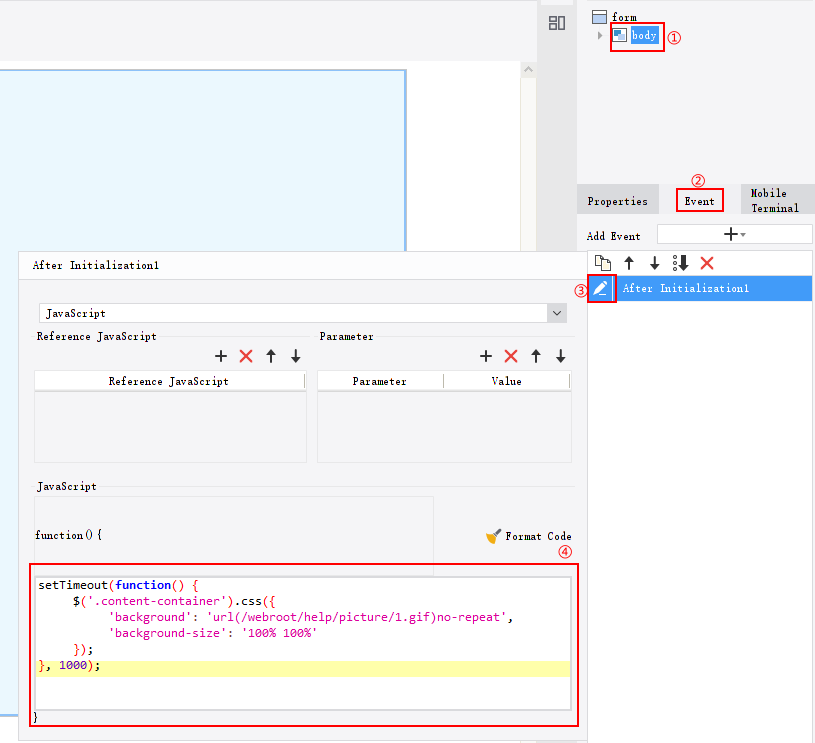Screen dimensions: 815x743
Task: Open the Mobile Terminal tab
Action: [x=776, y=200]
